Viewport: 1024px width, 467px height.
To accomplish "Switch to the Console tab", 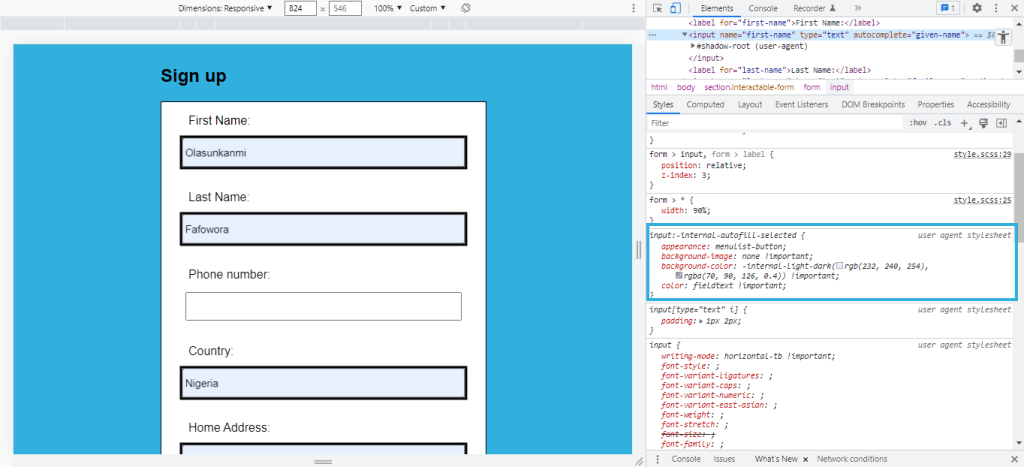I will [x=763, y=8].
